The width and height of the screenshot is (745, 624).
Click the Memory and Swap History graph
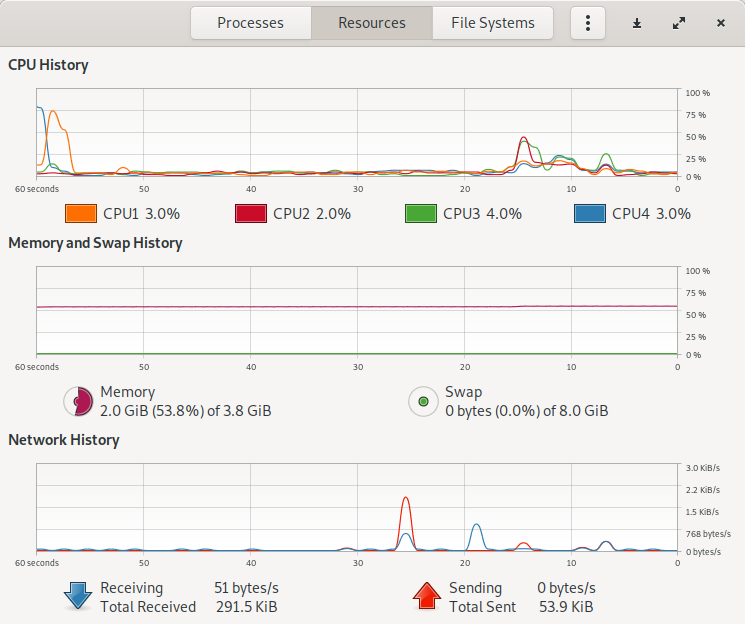(357, 310)
